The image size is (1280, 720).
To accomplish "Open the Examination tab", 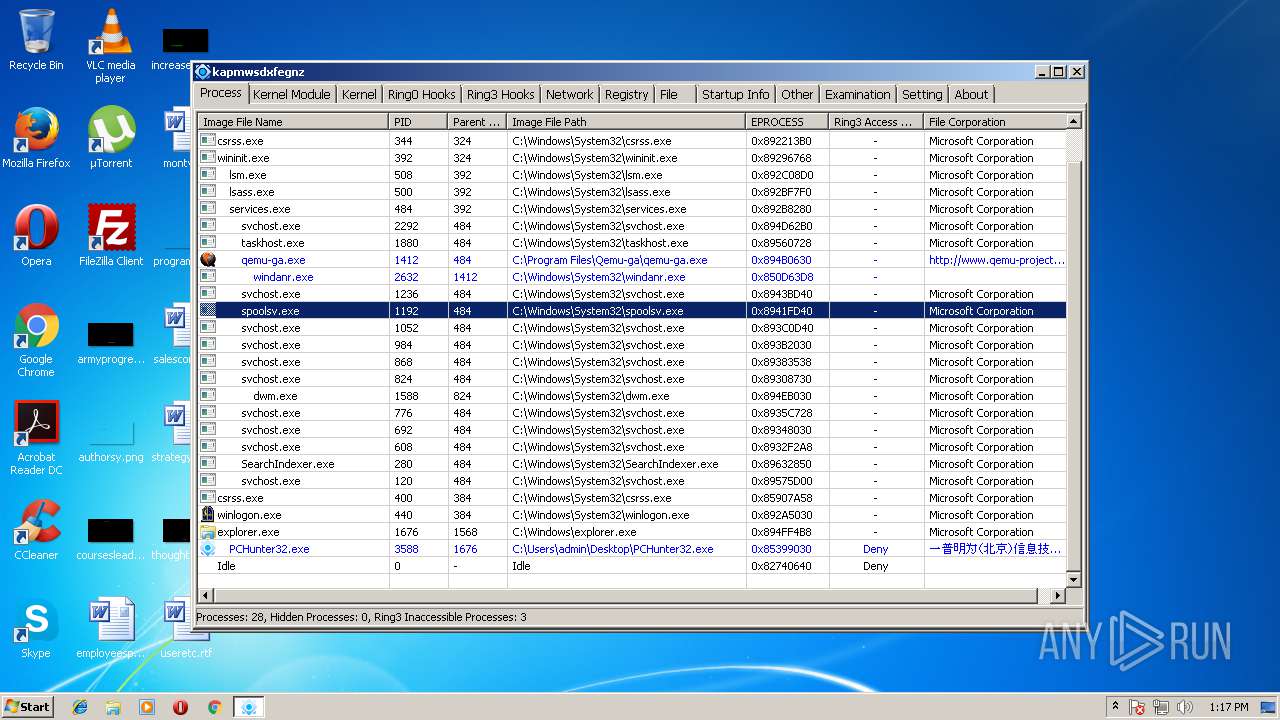I will click(x=857, y=94).
